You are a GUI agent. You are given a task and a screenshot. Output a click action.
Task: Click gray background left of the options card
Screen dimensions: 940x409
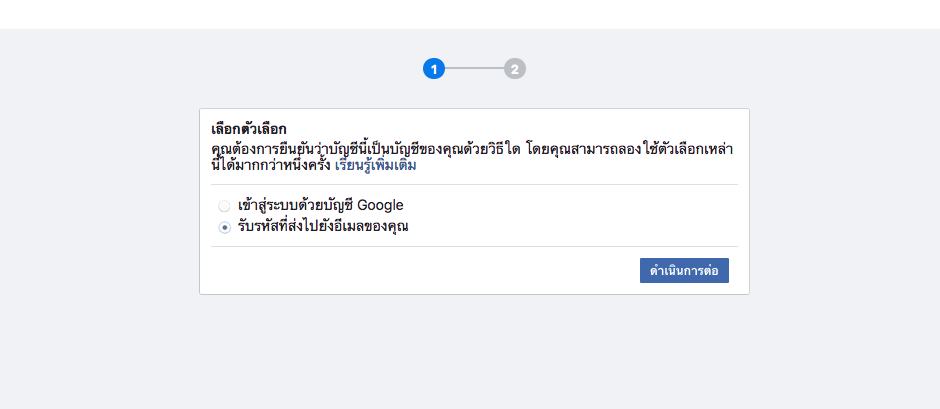100,200
